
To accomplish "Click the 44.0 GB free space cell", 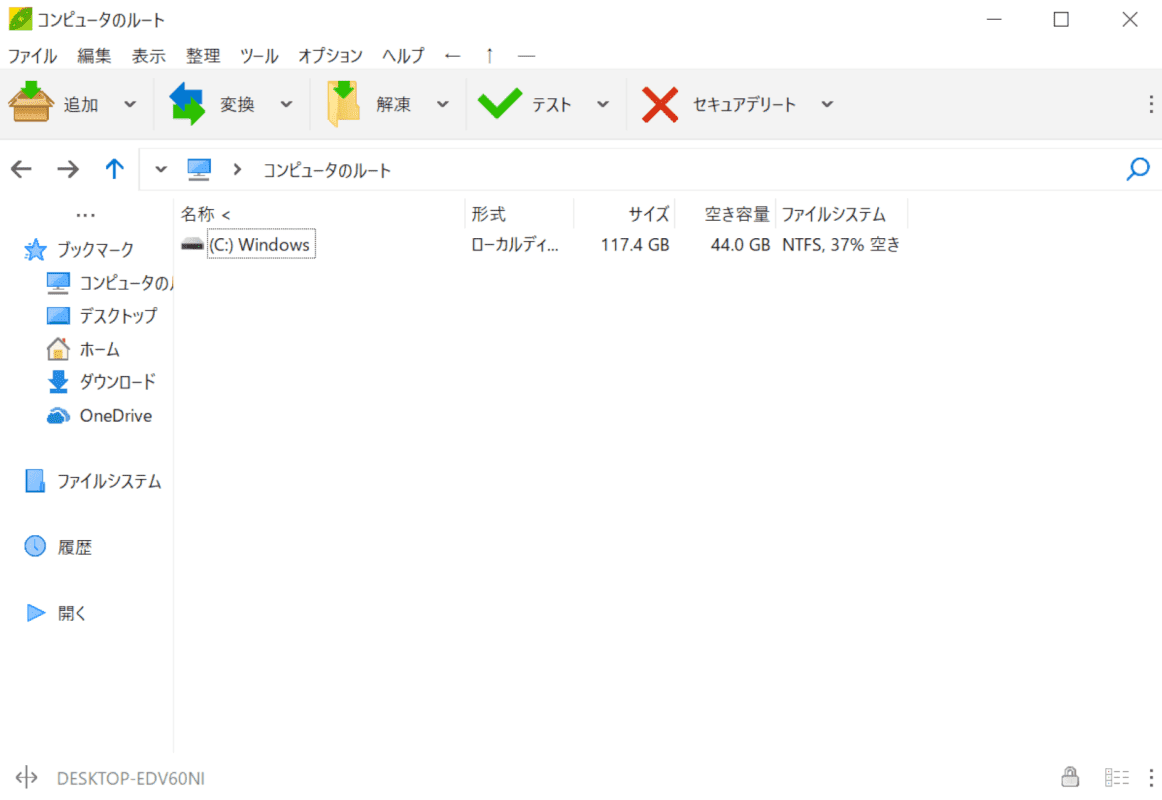I will pyautogui.click(x=740, y=244).
